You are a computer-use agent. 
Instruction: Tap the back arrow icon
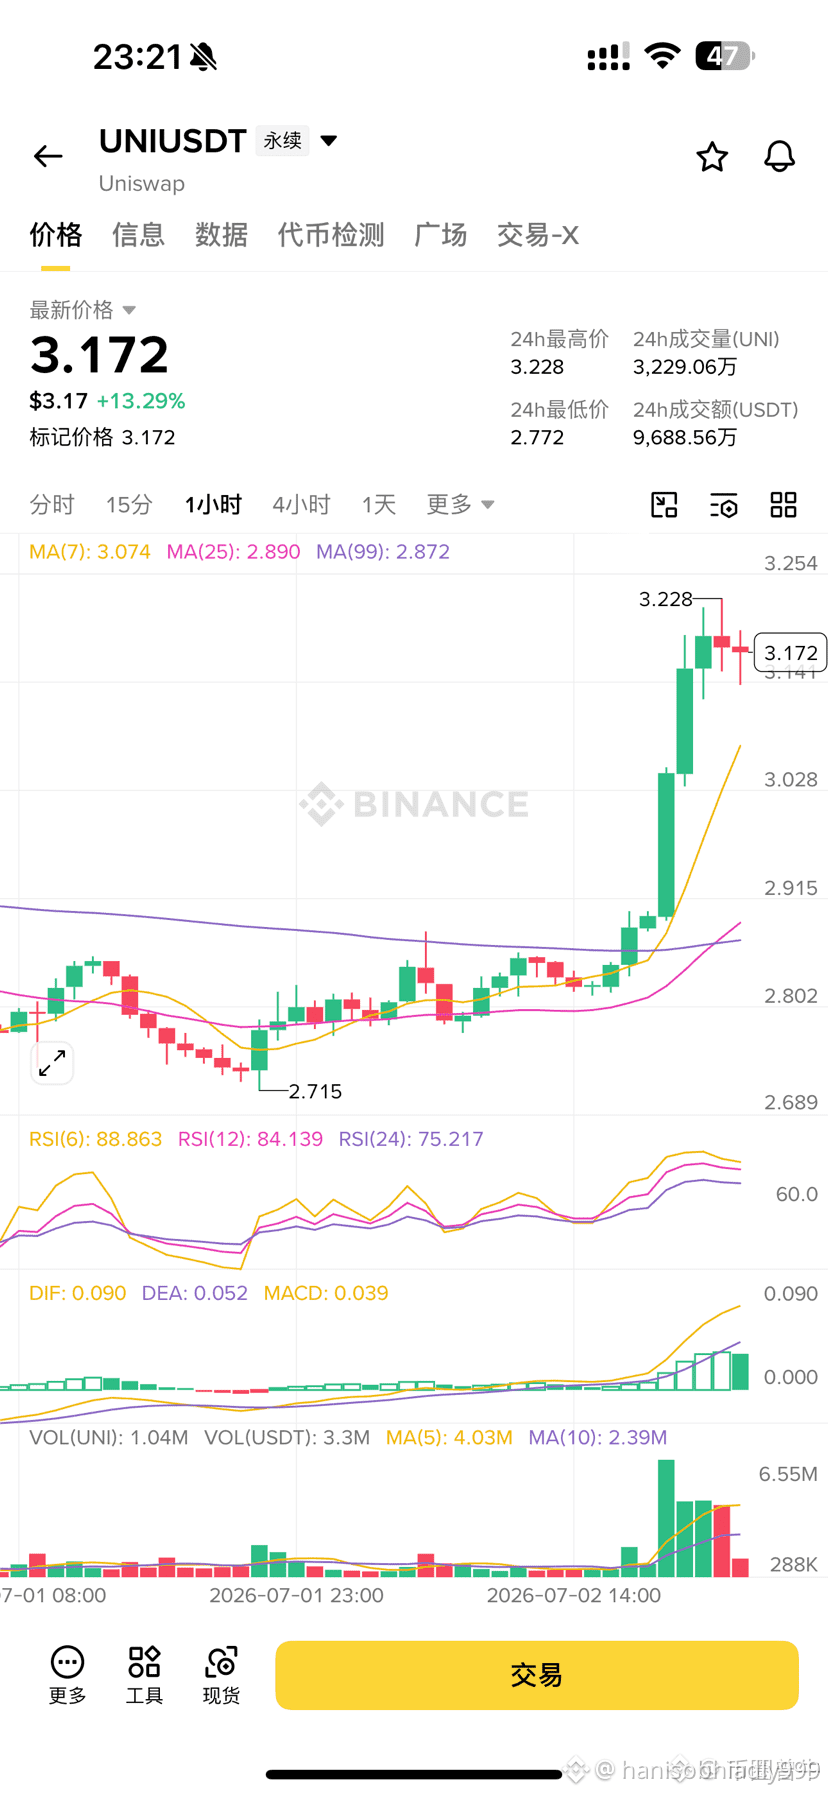click(48, 156)
